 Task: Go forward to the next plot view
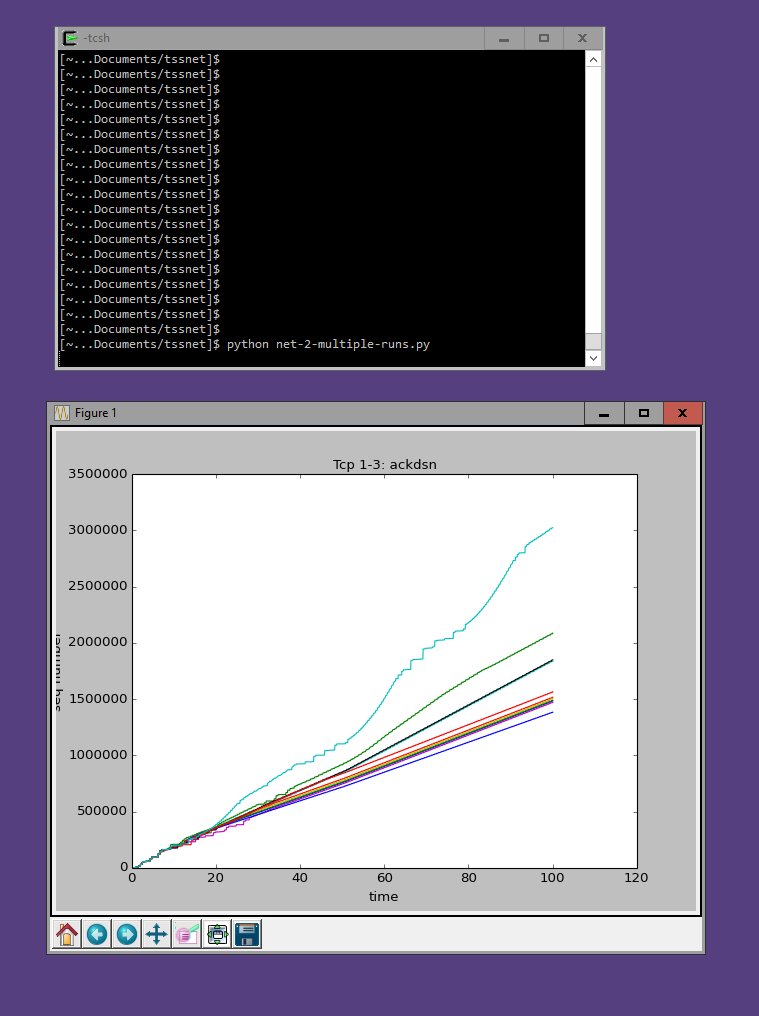(127, 934)
